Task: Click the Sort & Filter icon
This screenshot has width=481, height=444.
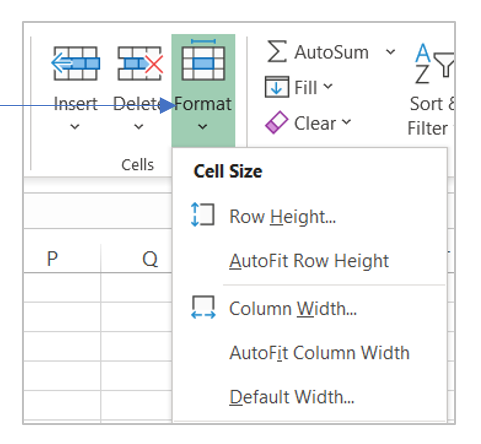Action: (434, 63)
